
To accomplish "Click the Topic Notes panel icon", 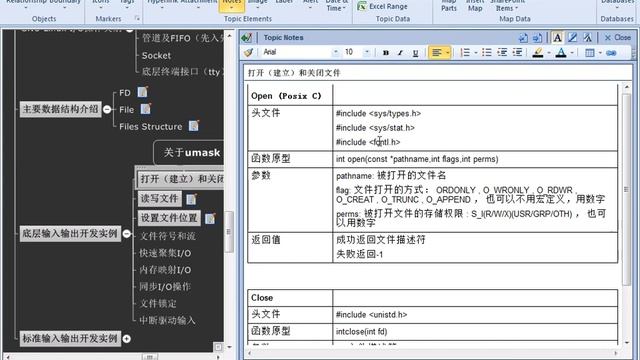I will [247, 38].
